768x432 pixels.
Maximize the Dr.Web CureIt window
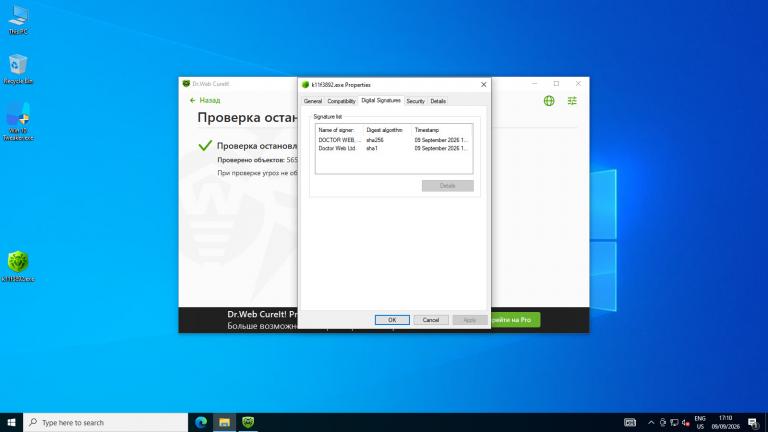coord(556,84)
